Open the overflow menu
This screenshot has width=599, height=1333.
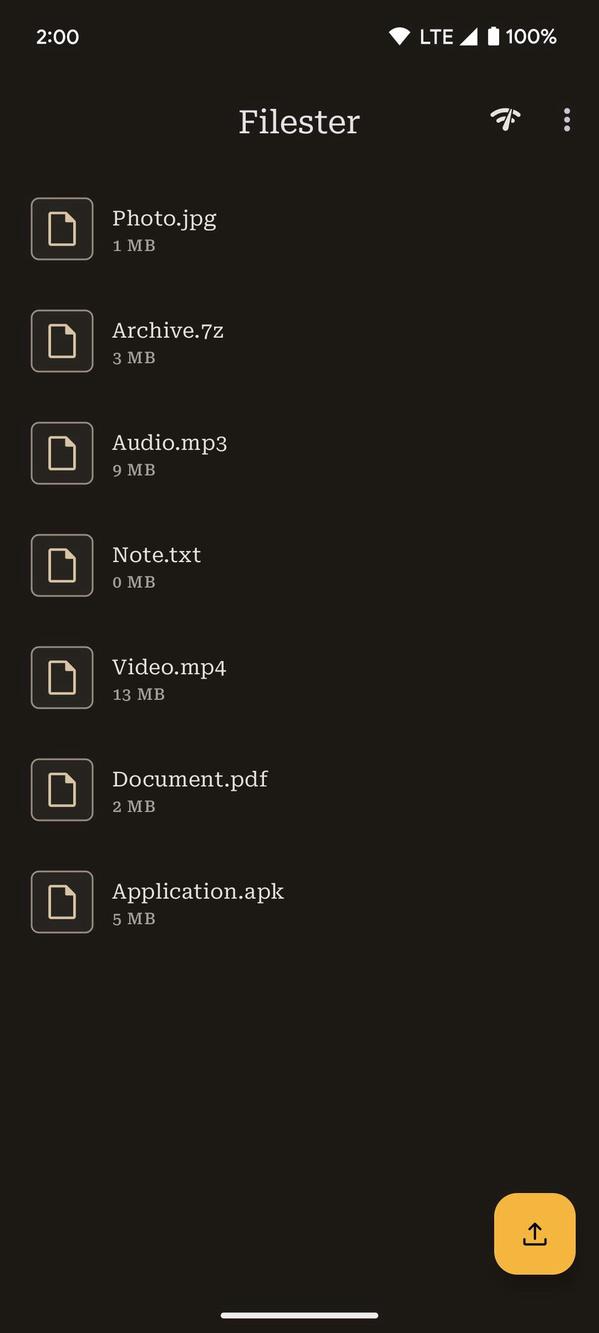(x=566, y=119)
